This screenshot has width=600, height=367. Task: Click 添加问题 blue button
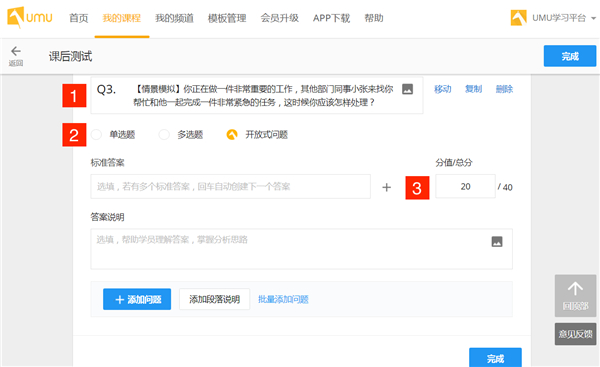click(137, 299)
